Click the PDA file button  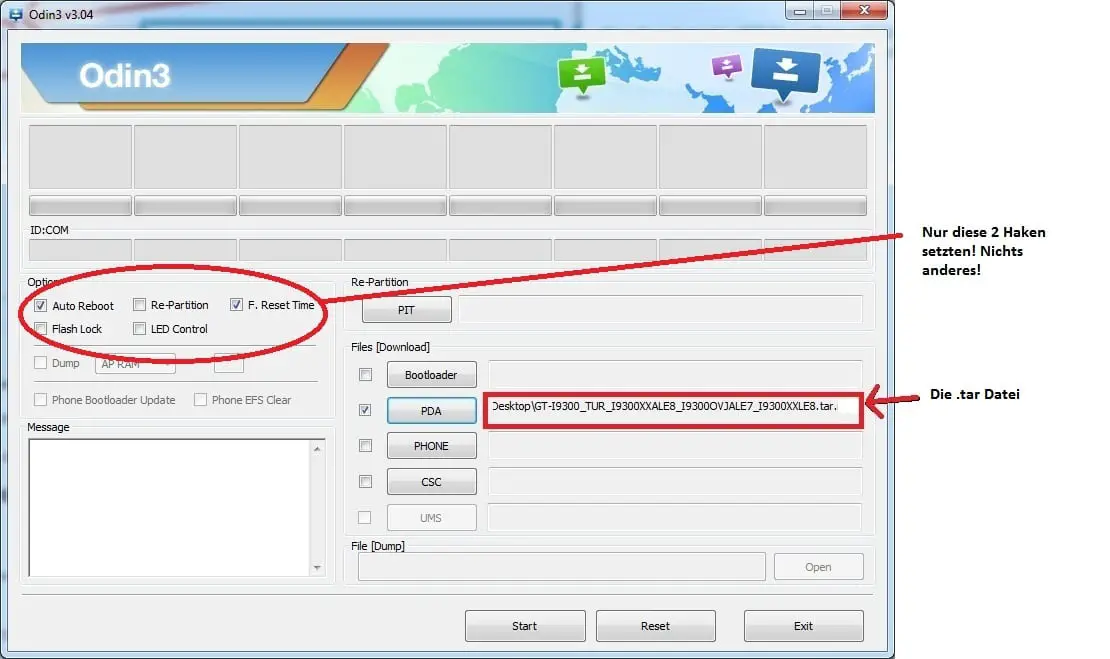[x=431, y=411]
